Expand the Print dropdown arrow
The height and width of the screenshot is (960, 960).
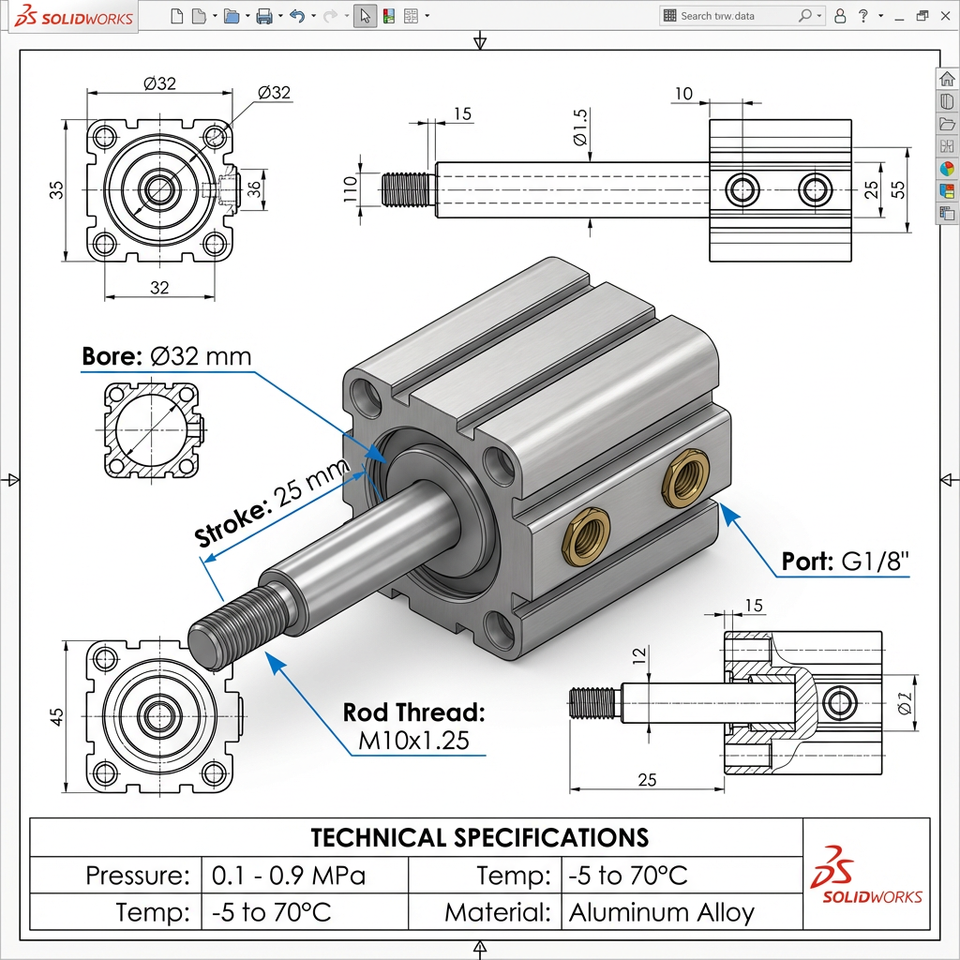[280, 16]
